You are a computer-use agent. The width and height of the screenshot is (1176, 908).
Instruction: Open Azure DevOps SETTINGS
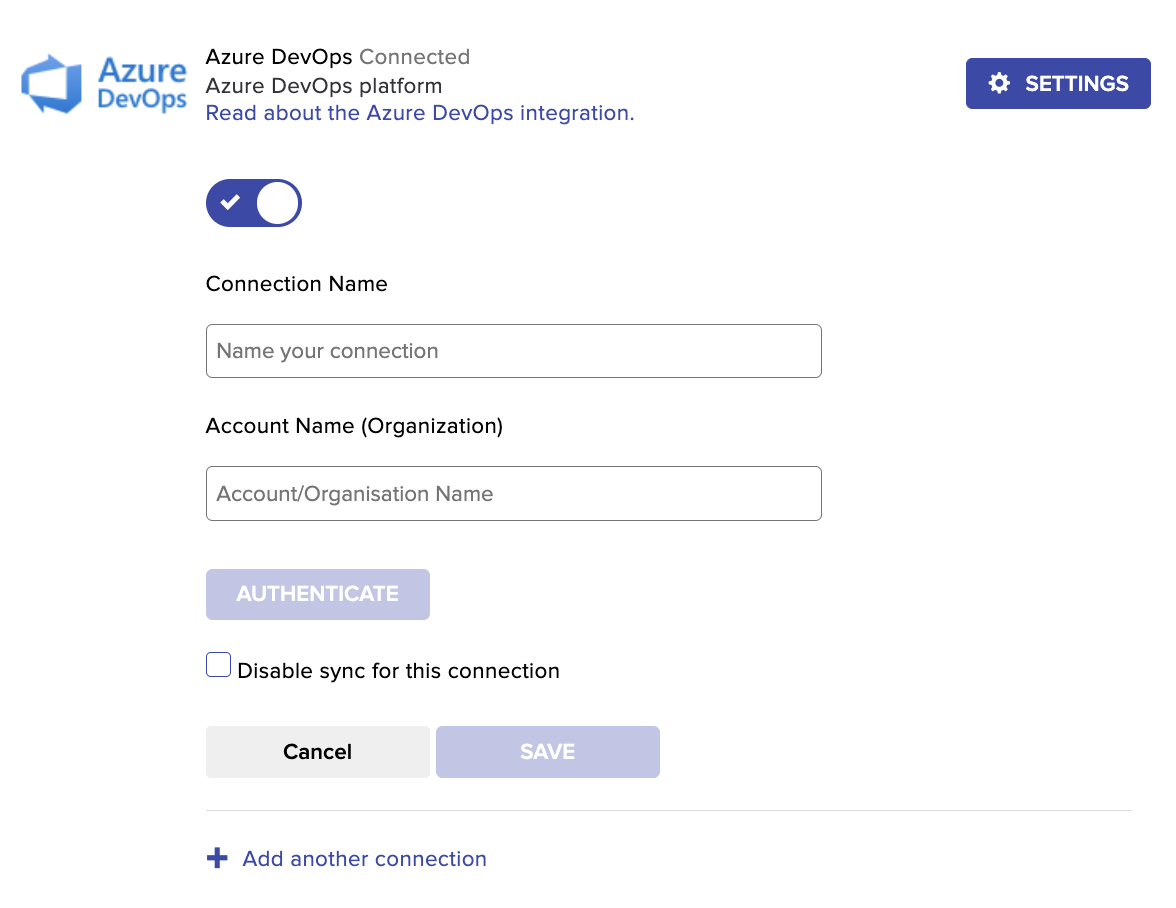pos(1058,83)
